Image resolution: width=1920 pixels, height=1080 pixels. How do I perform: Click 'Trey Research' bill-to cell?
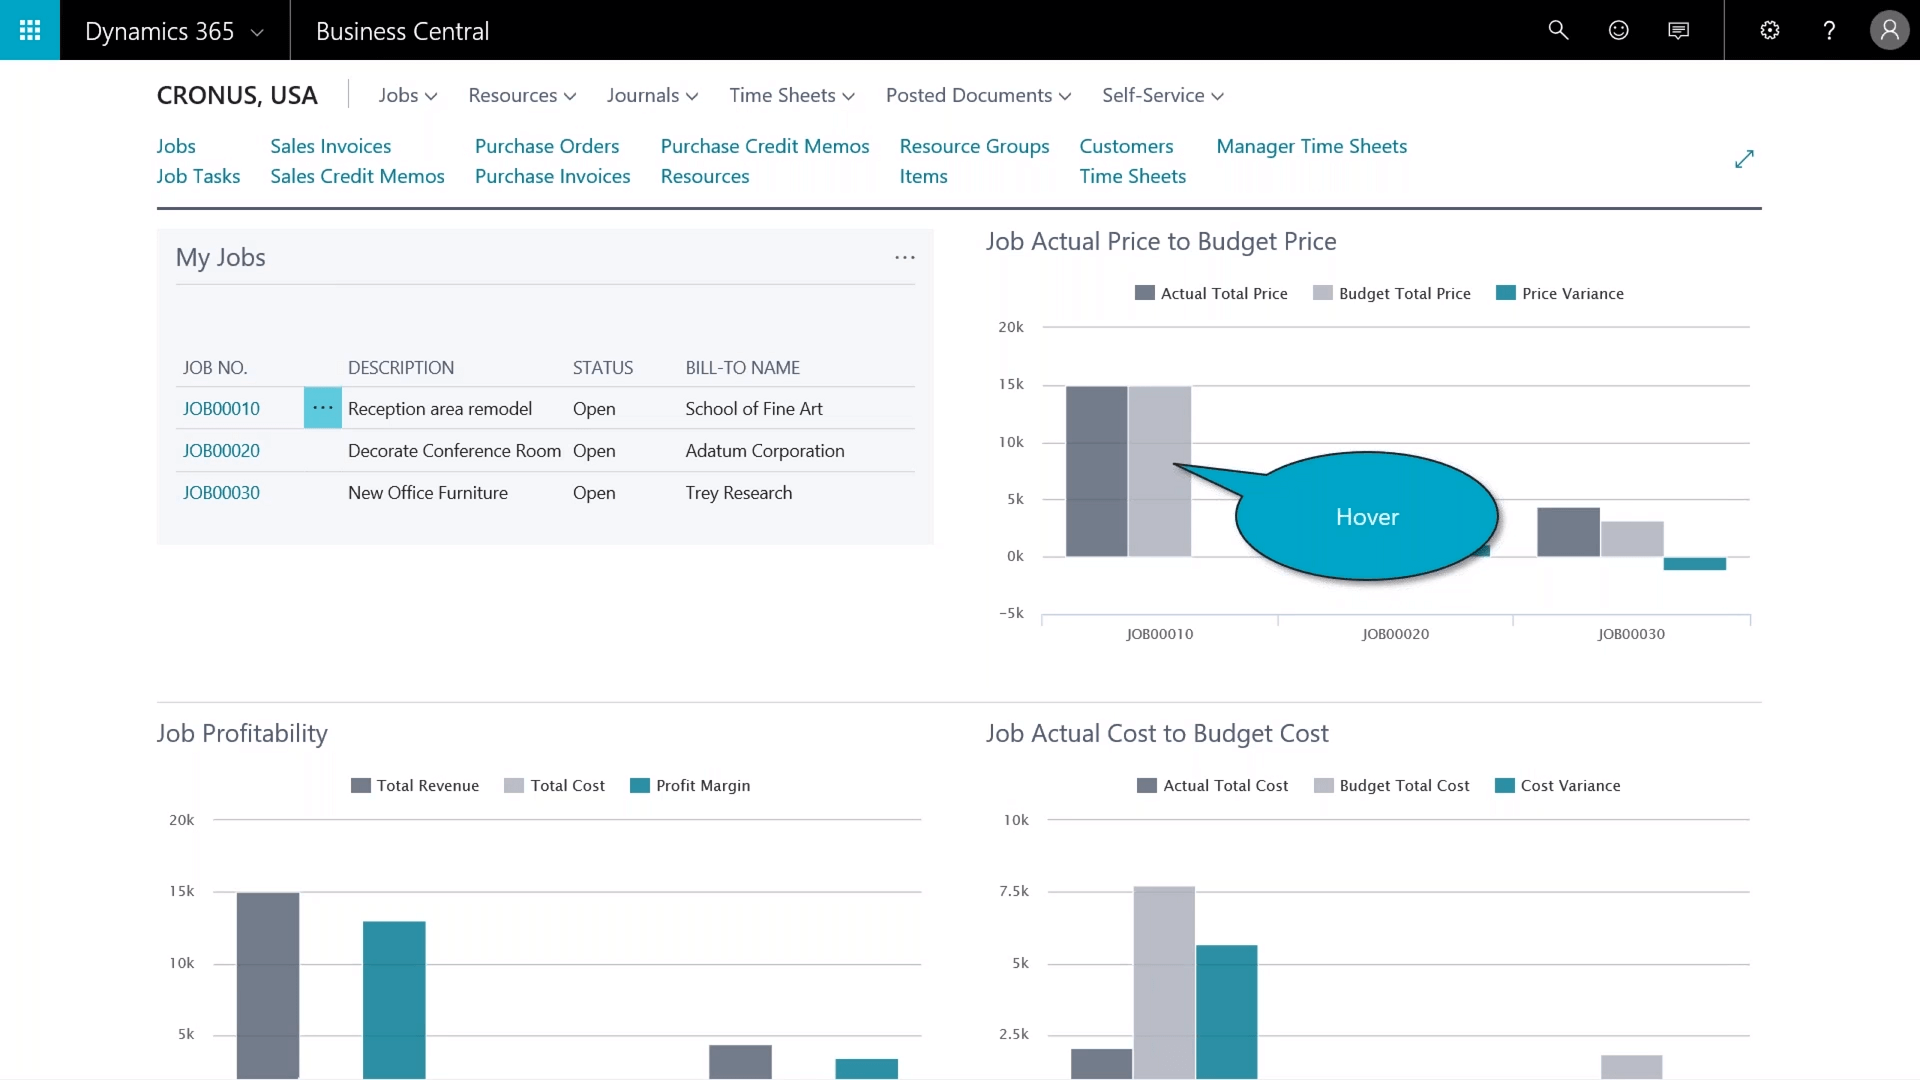point(739,492)
